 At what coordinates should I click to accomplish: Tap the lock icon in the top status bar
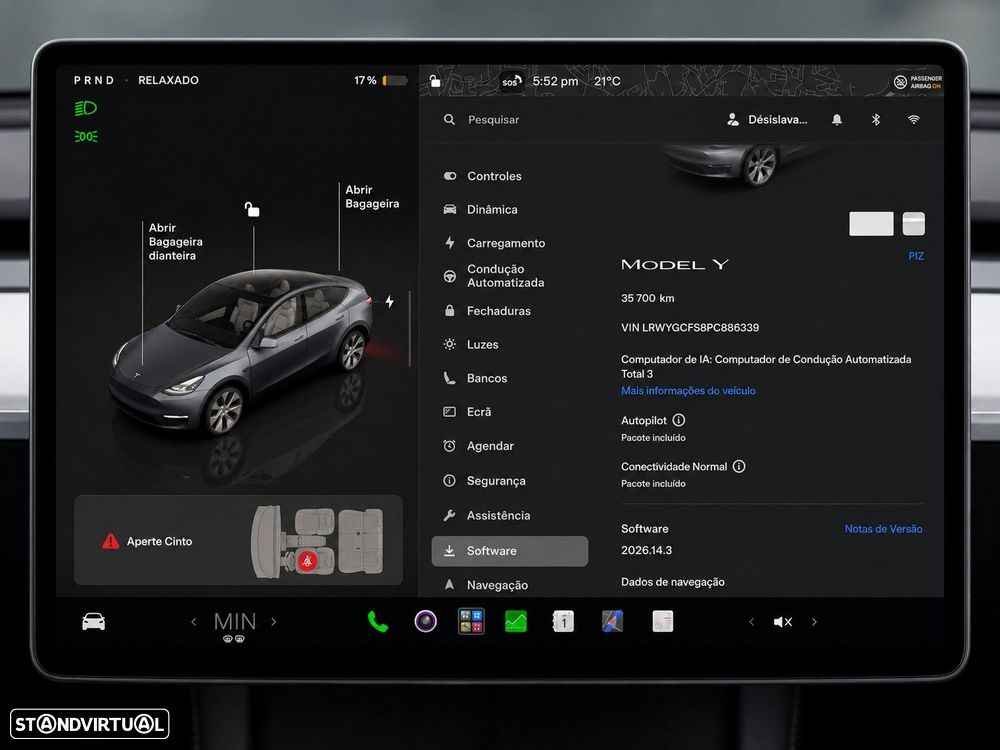[x=435, y=81]
